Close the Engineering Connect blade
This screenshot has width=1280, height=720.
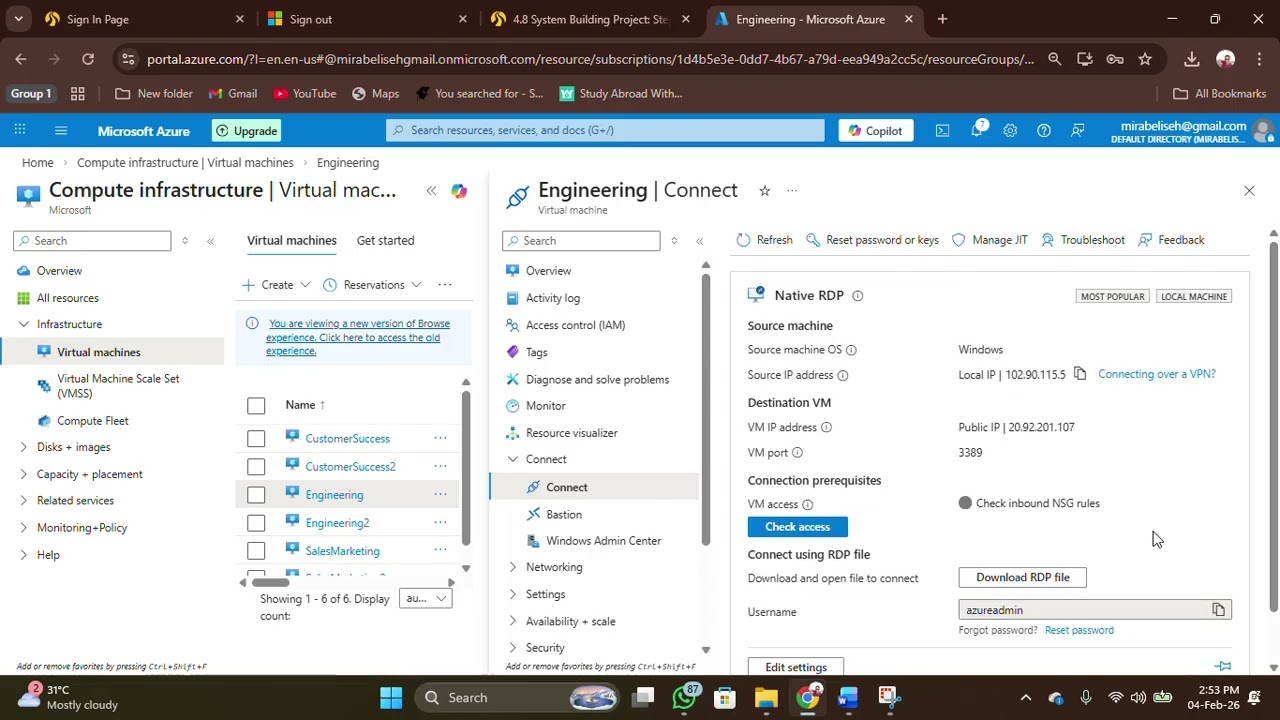click(1249, 190)
